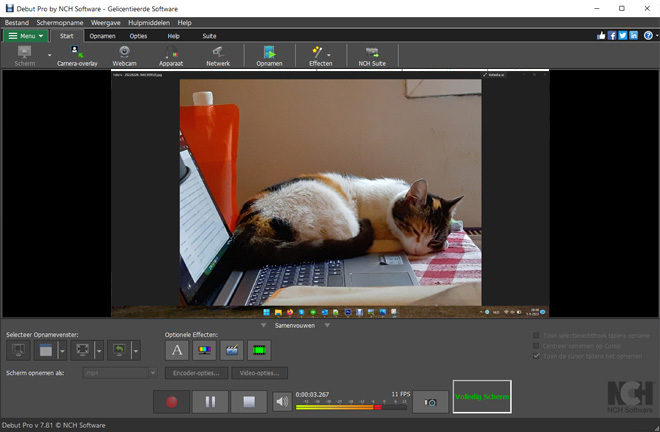
Task: Select the window capture icon
Action: coord(45,350)
